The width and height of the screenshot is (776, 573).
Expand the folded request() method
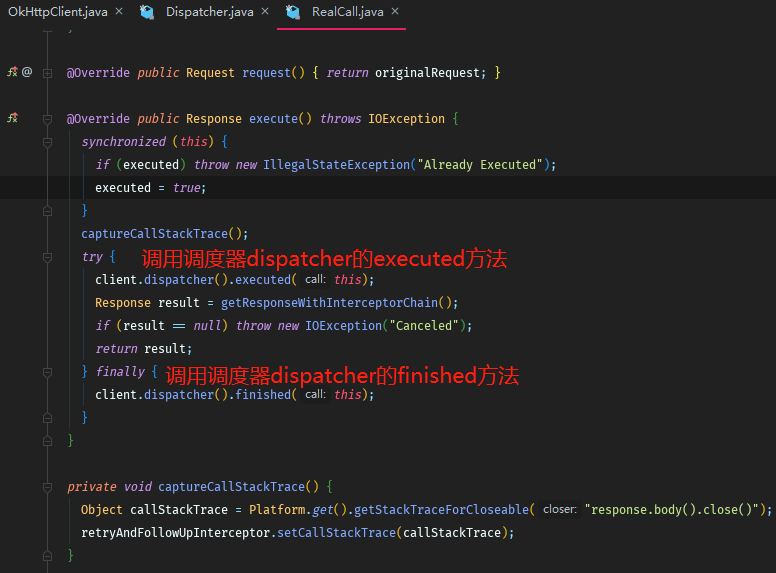coord(48,73)
